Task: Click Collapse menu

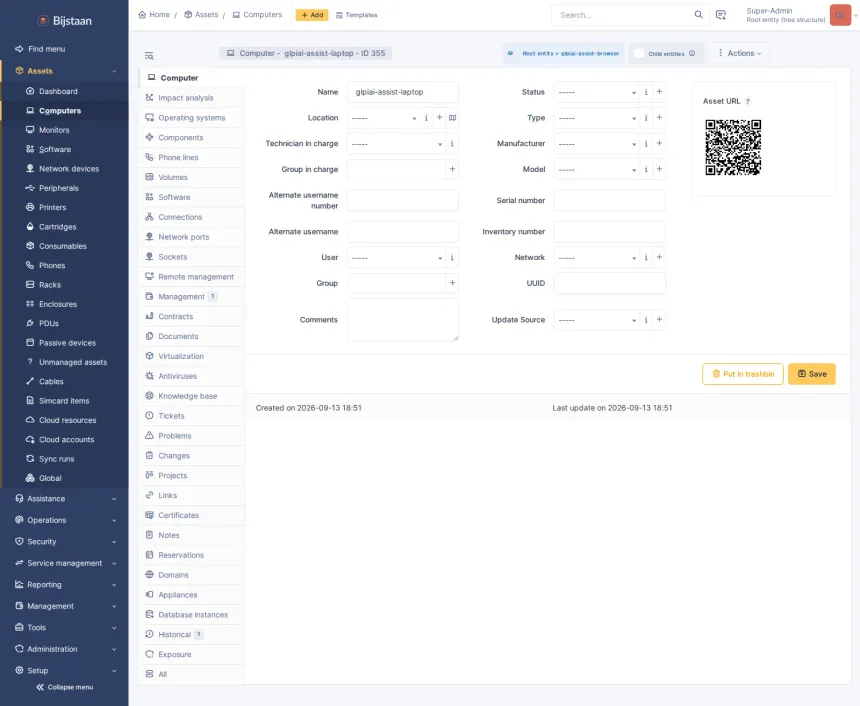Action: pyautogui.click(x=64, y=687)
